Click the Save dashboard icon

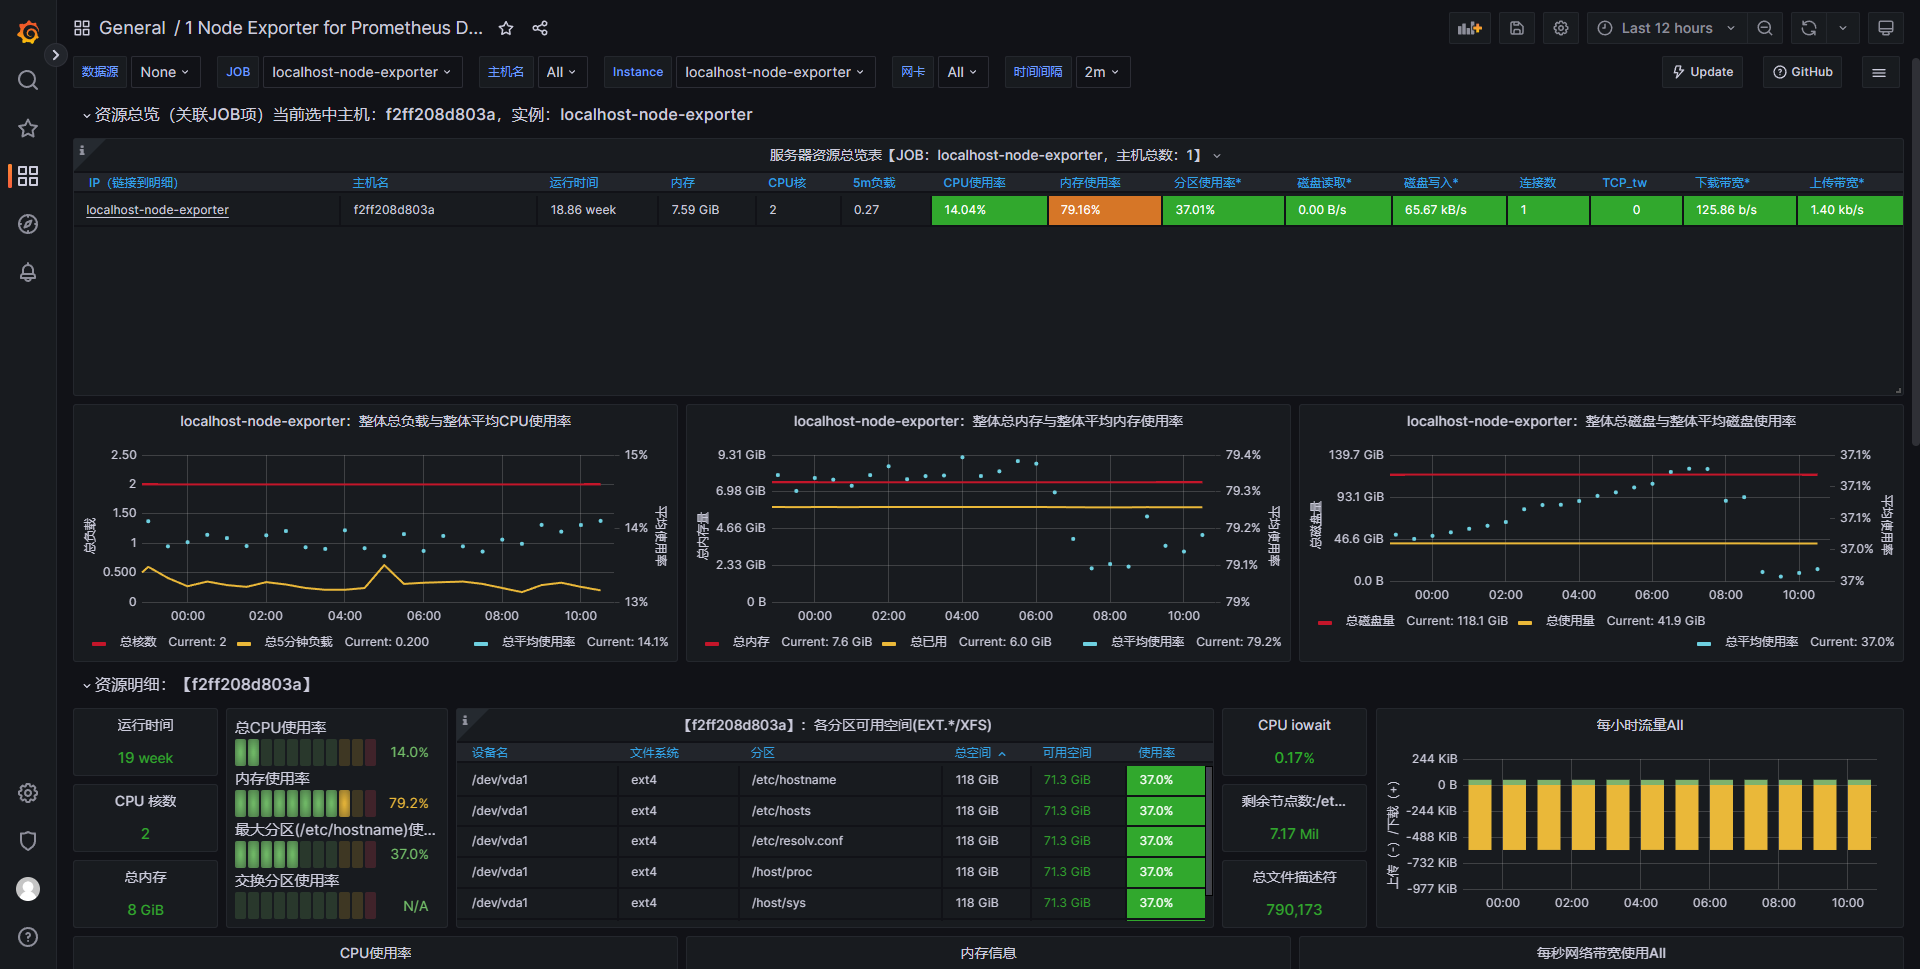coord(1516,28)
